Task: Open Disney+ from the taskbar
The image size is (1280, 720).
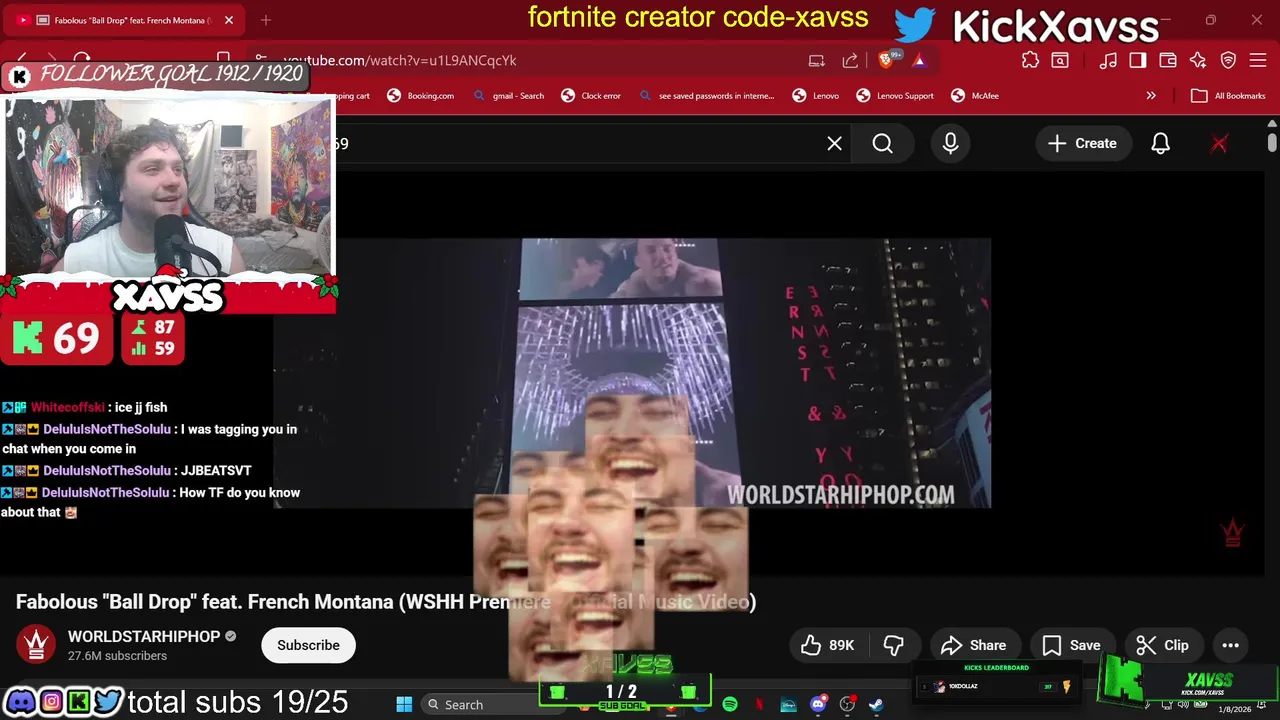Action: click(788, 705)
